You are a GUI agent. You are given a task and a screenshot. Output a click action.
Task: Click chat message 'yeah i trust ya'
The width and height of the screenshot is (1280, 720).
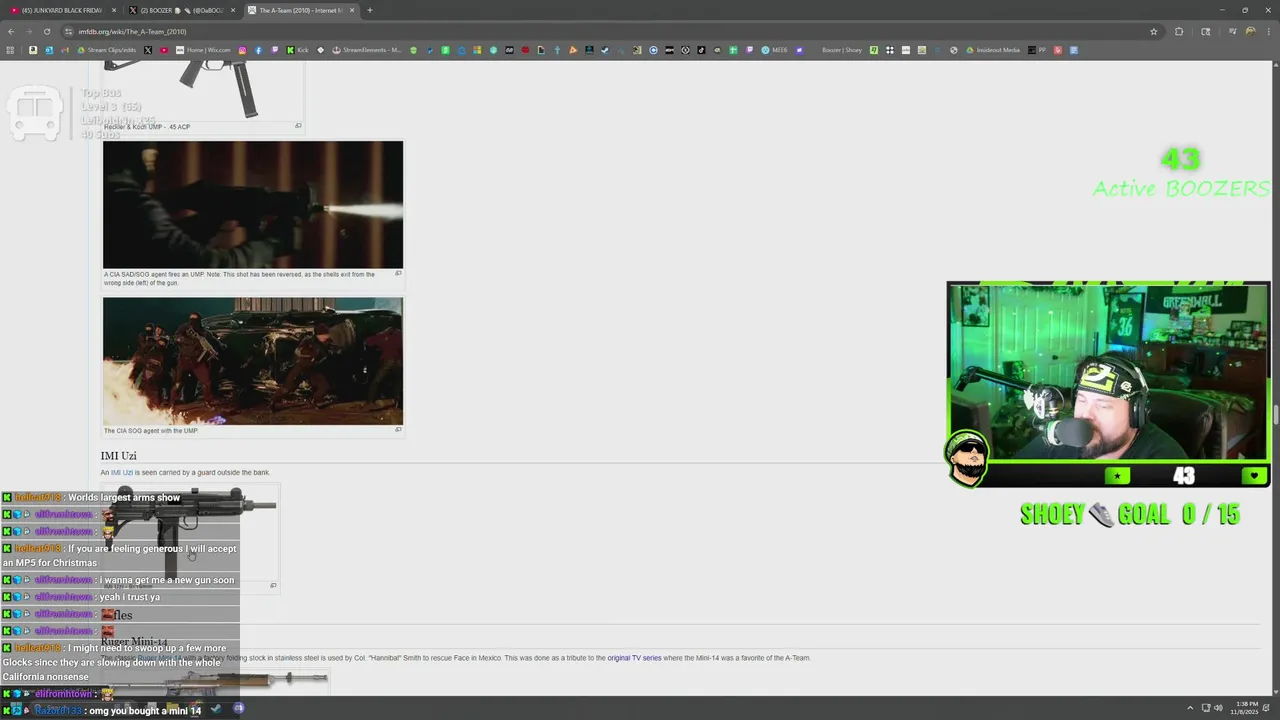click(x=130, y=597)
